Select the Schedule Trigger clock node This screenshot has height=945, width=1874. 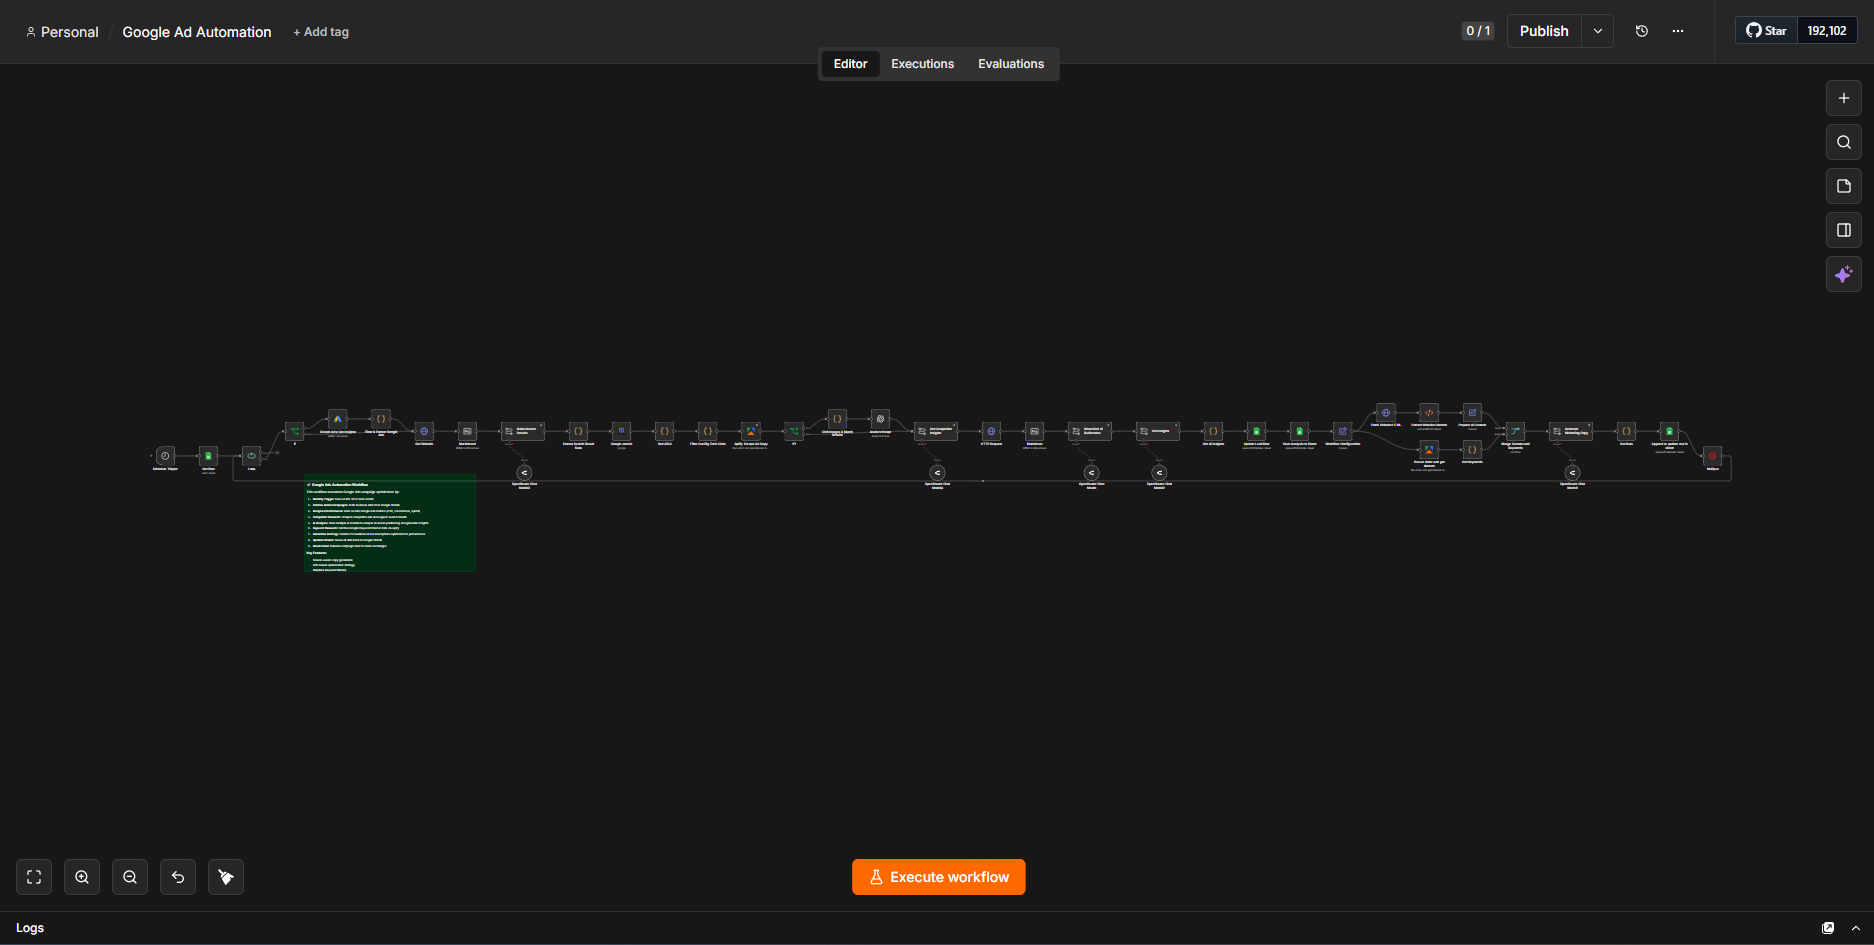click(165, 456)
